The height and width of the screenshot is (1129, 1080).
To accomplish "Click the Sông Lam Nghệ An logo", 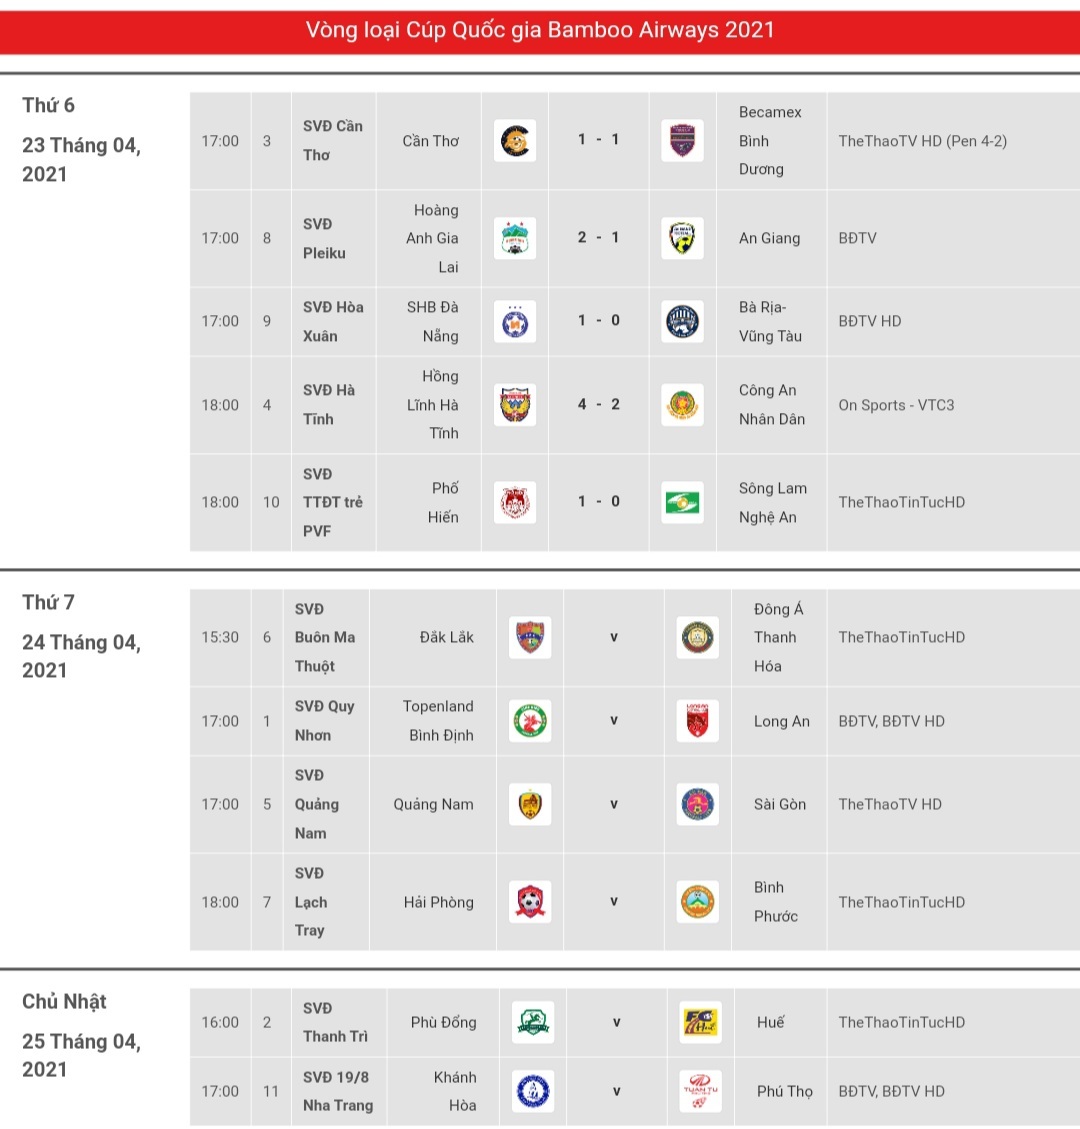I will [683, 502].
